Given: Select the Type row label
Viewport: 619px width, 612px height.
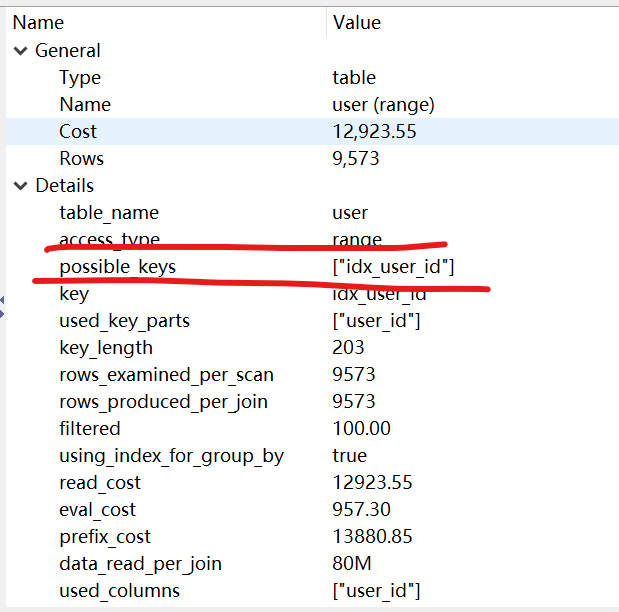Looking at the screenshot, I should point(80,78).
